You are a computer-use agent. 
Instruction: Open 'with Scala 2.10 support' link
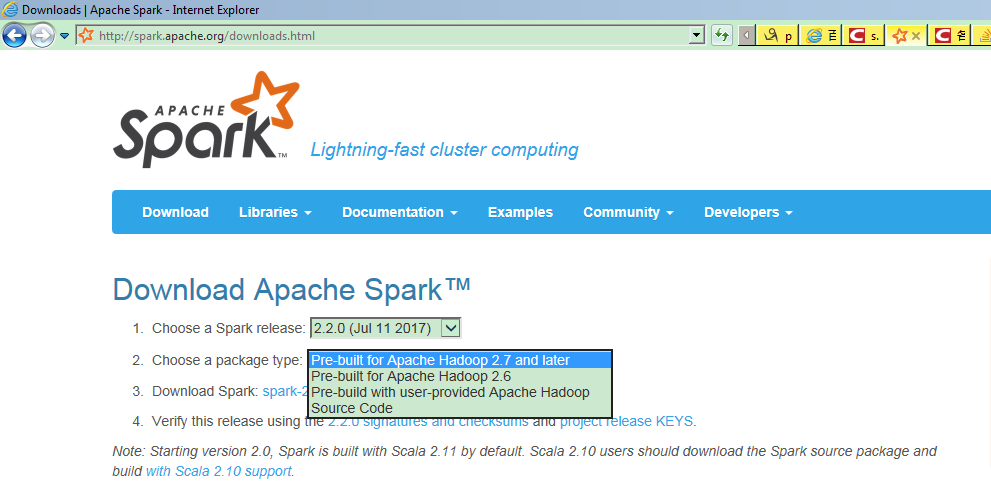[219, 471]
